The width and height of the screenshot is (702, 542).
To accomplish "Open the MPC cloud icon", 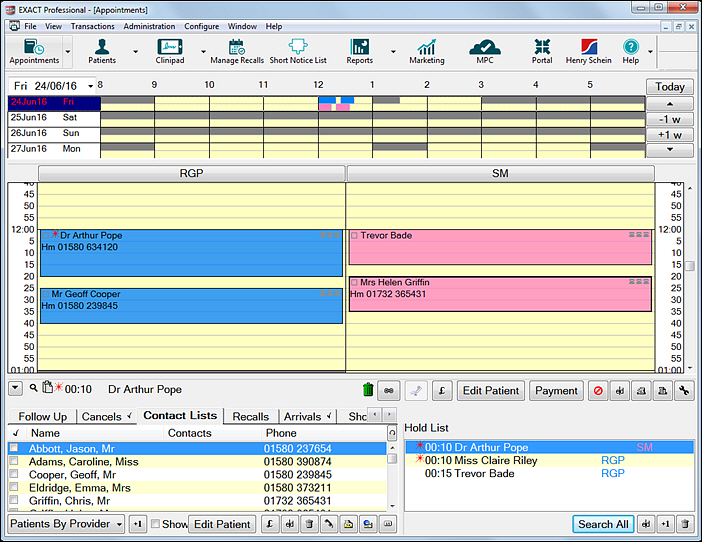I will (x=485, y=51).
